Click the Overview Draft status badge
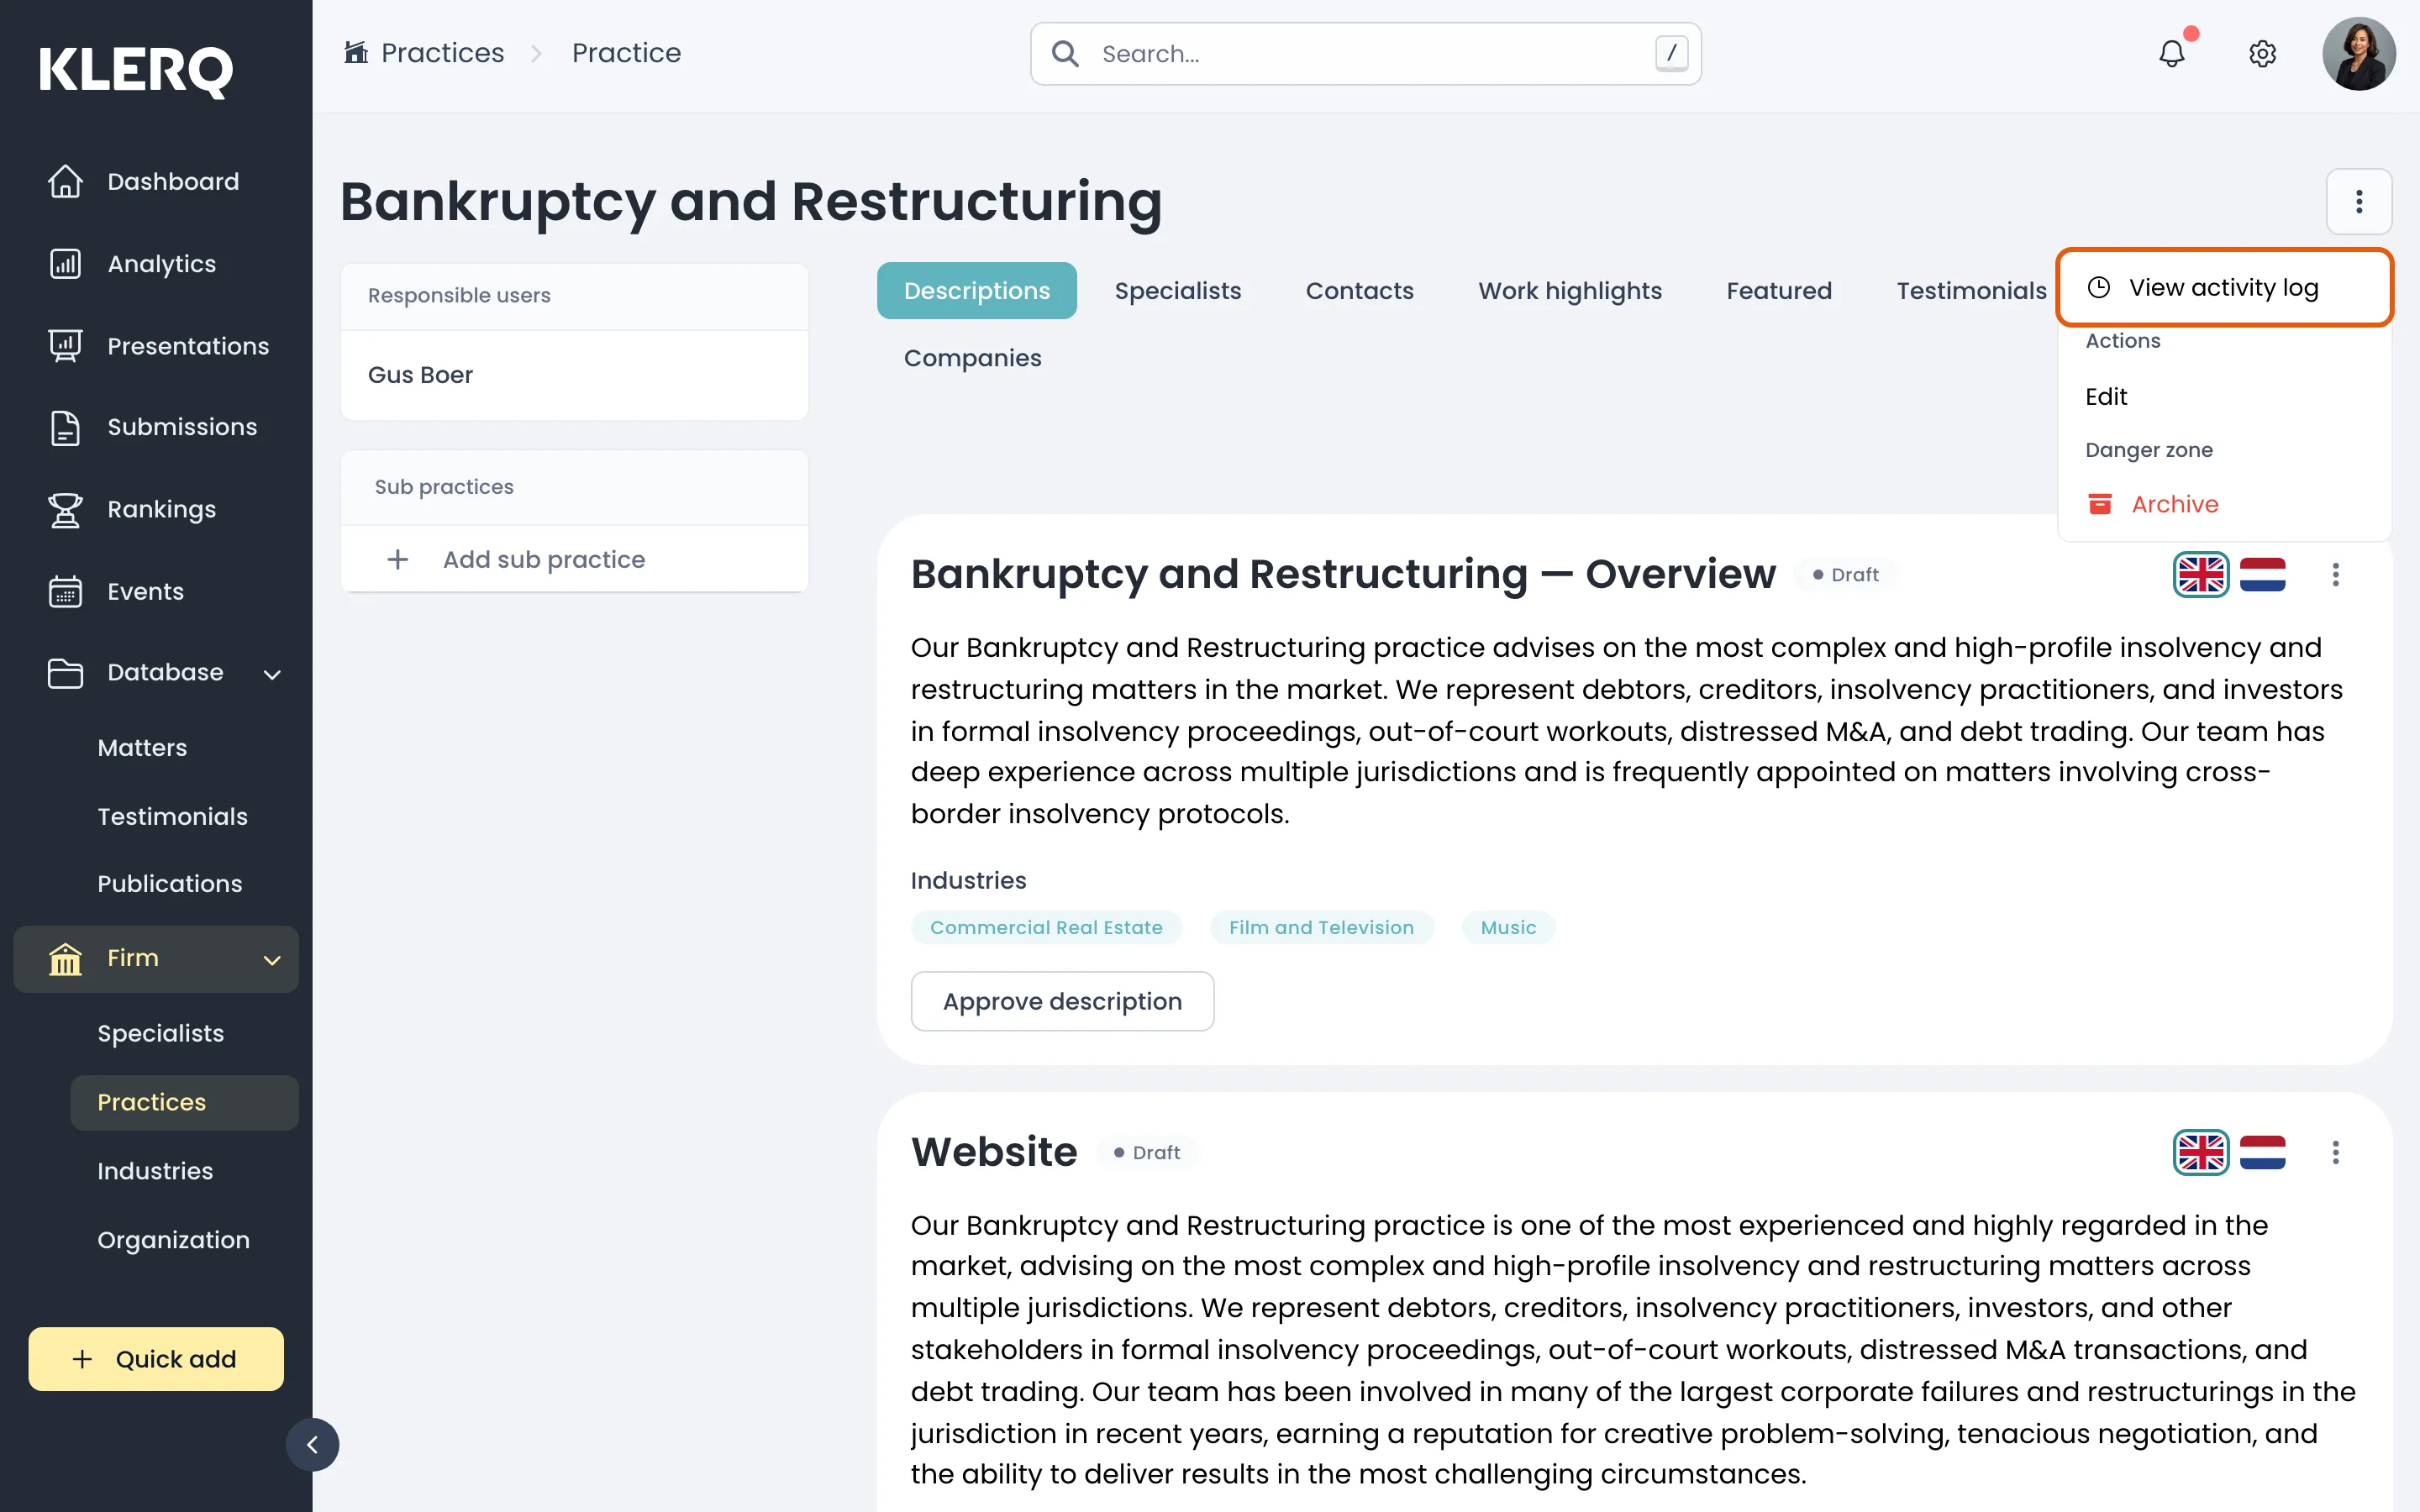 tap(1845, 575)
